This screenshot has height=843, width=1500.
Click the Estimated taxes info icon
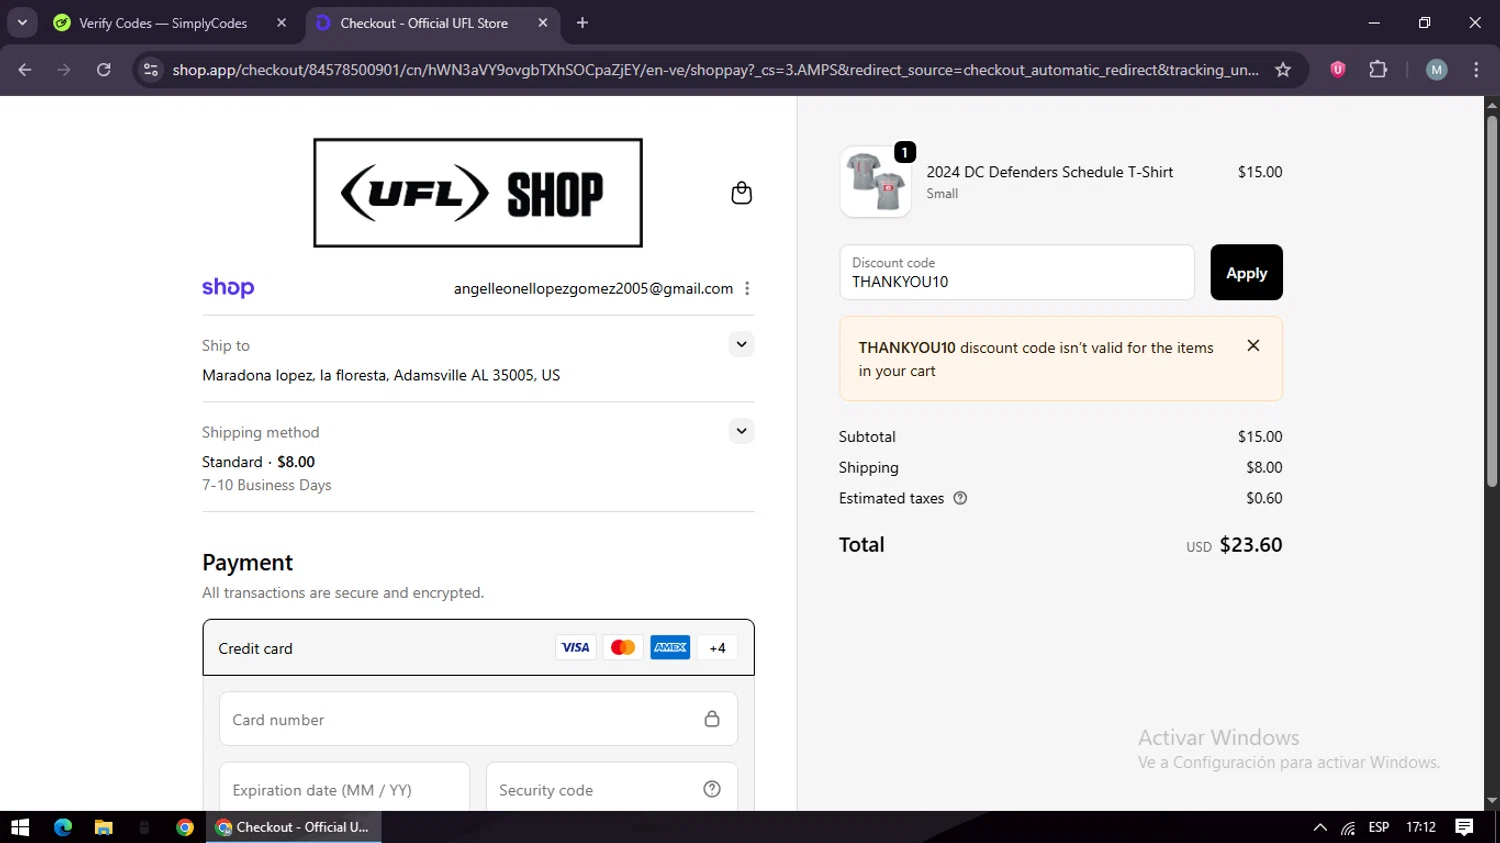coord(960,498)
